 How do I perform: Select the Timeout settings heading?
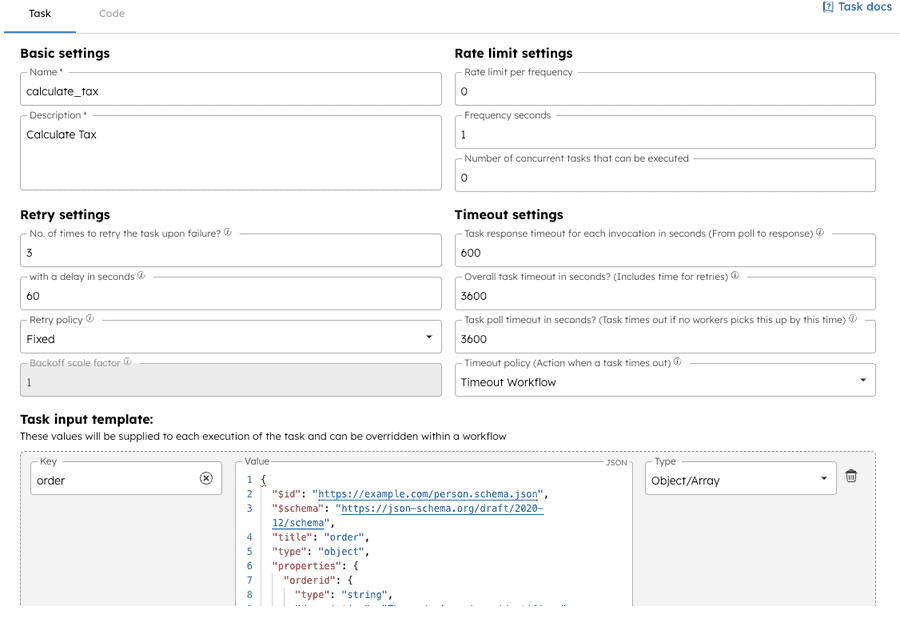[509, 215]
